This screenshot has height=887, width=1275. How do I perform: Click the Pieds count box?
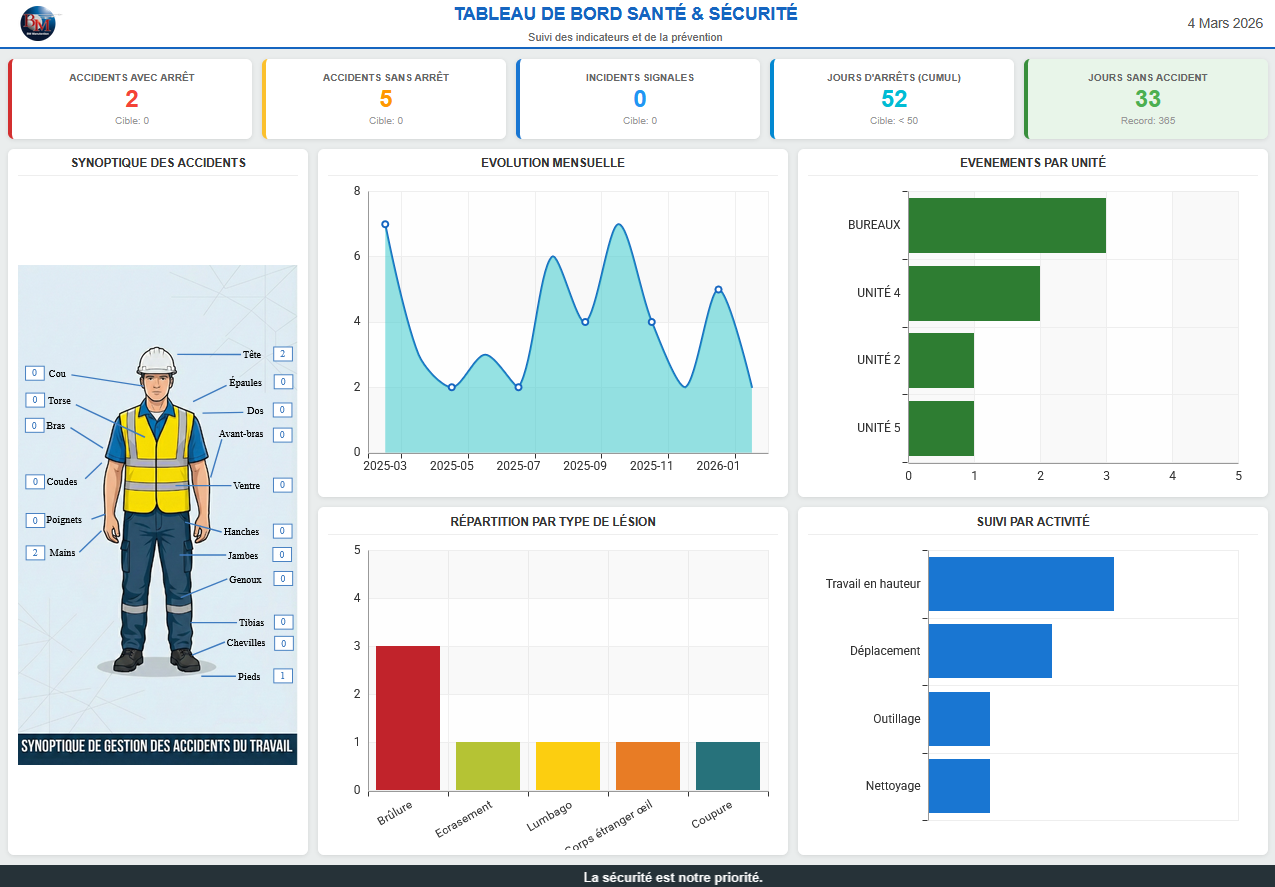tap(283, 676)
